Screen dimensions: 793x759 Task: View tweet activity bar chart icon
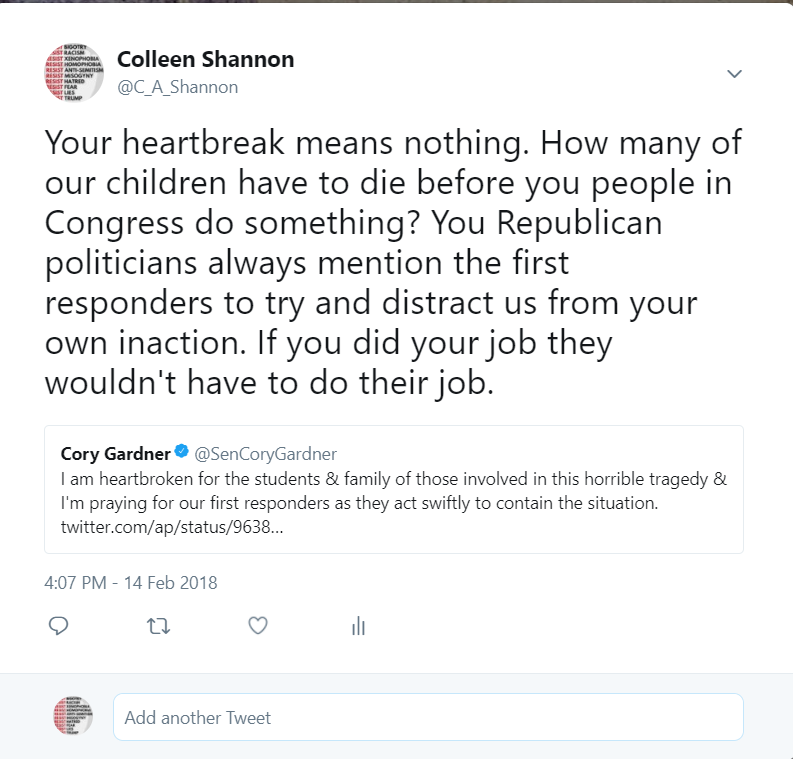(x=358, y=626)
